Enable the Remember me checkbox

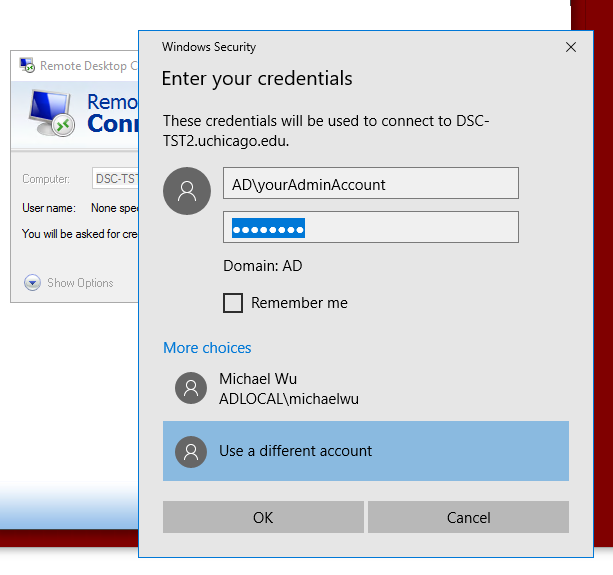[x=233, y=303]
